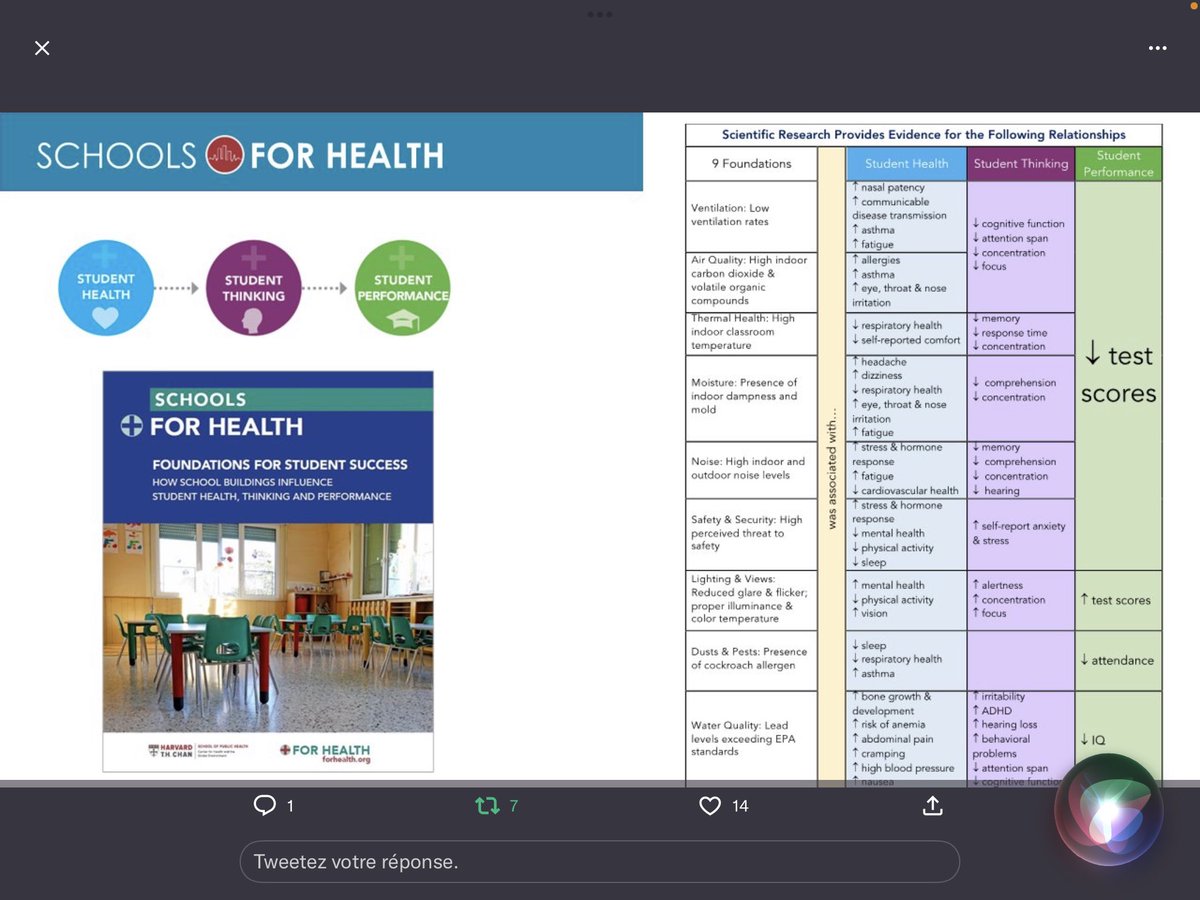1200x900 pixels.
Task: Tap the 'cramping' entry
Action: point(879,754)
